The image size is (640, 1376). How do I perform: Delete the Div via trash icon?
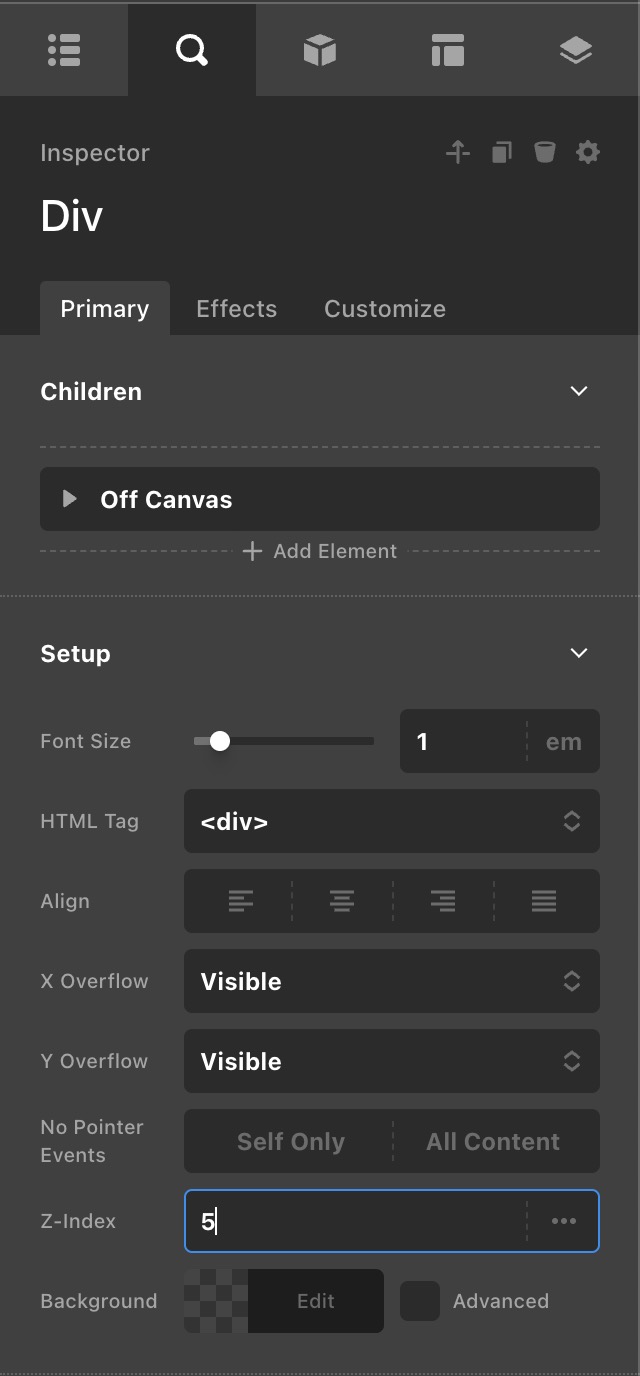click(x=544, y=152)
